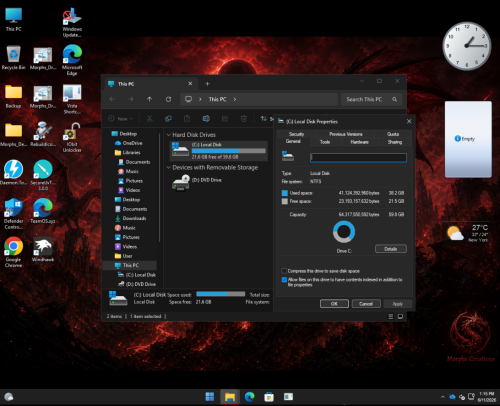Click the Share icon in Explorer toolbar
500x406 pixels.
225,119
